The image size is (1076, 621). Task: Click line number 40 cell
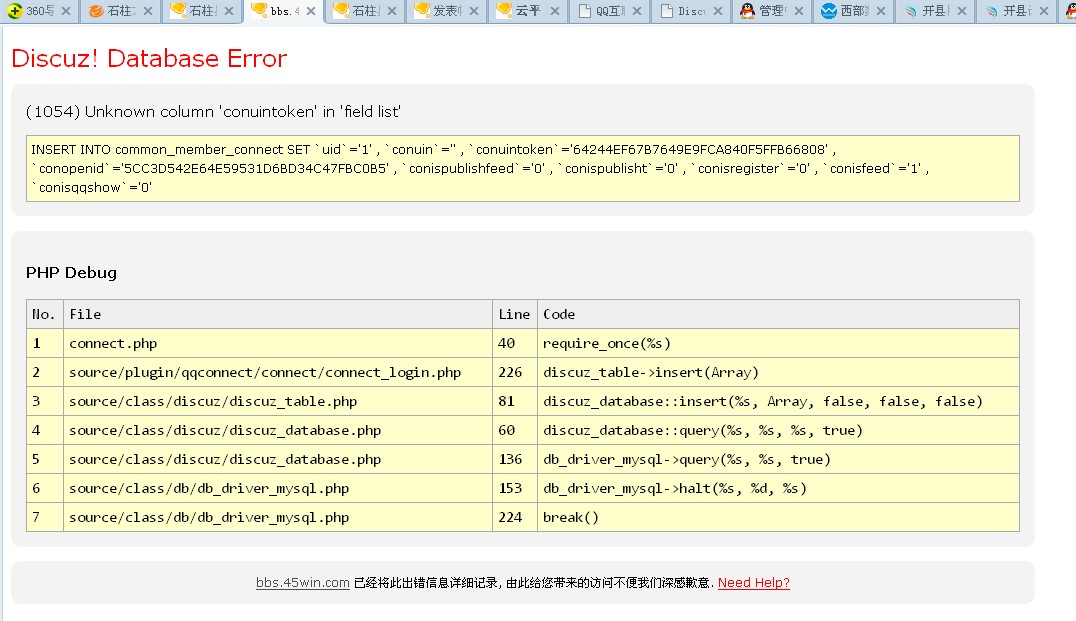(515, 343)
